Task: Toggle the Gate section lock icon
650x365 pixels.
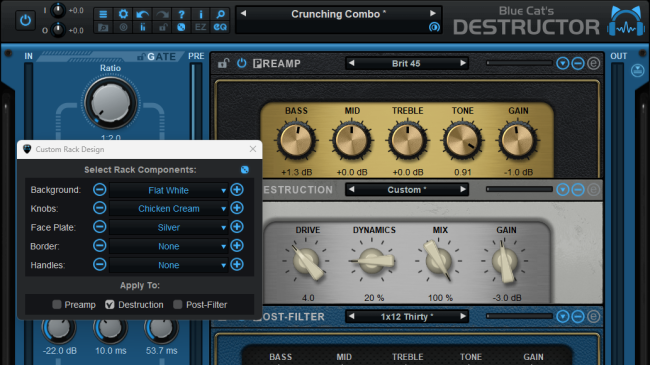Action: 141,57
